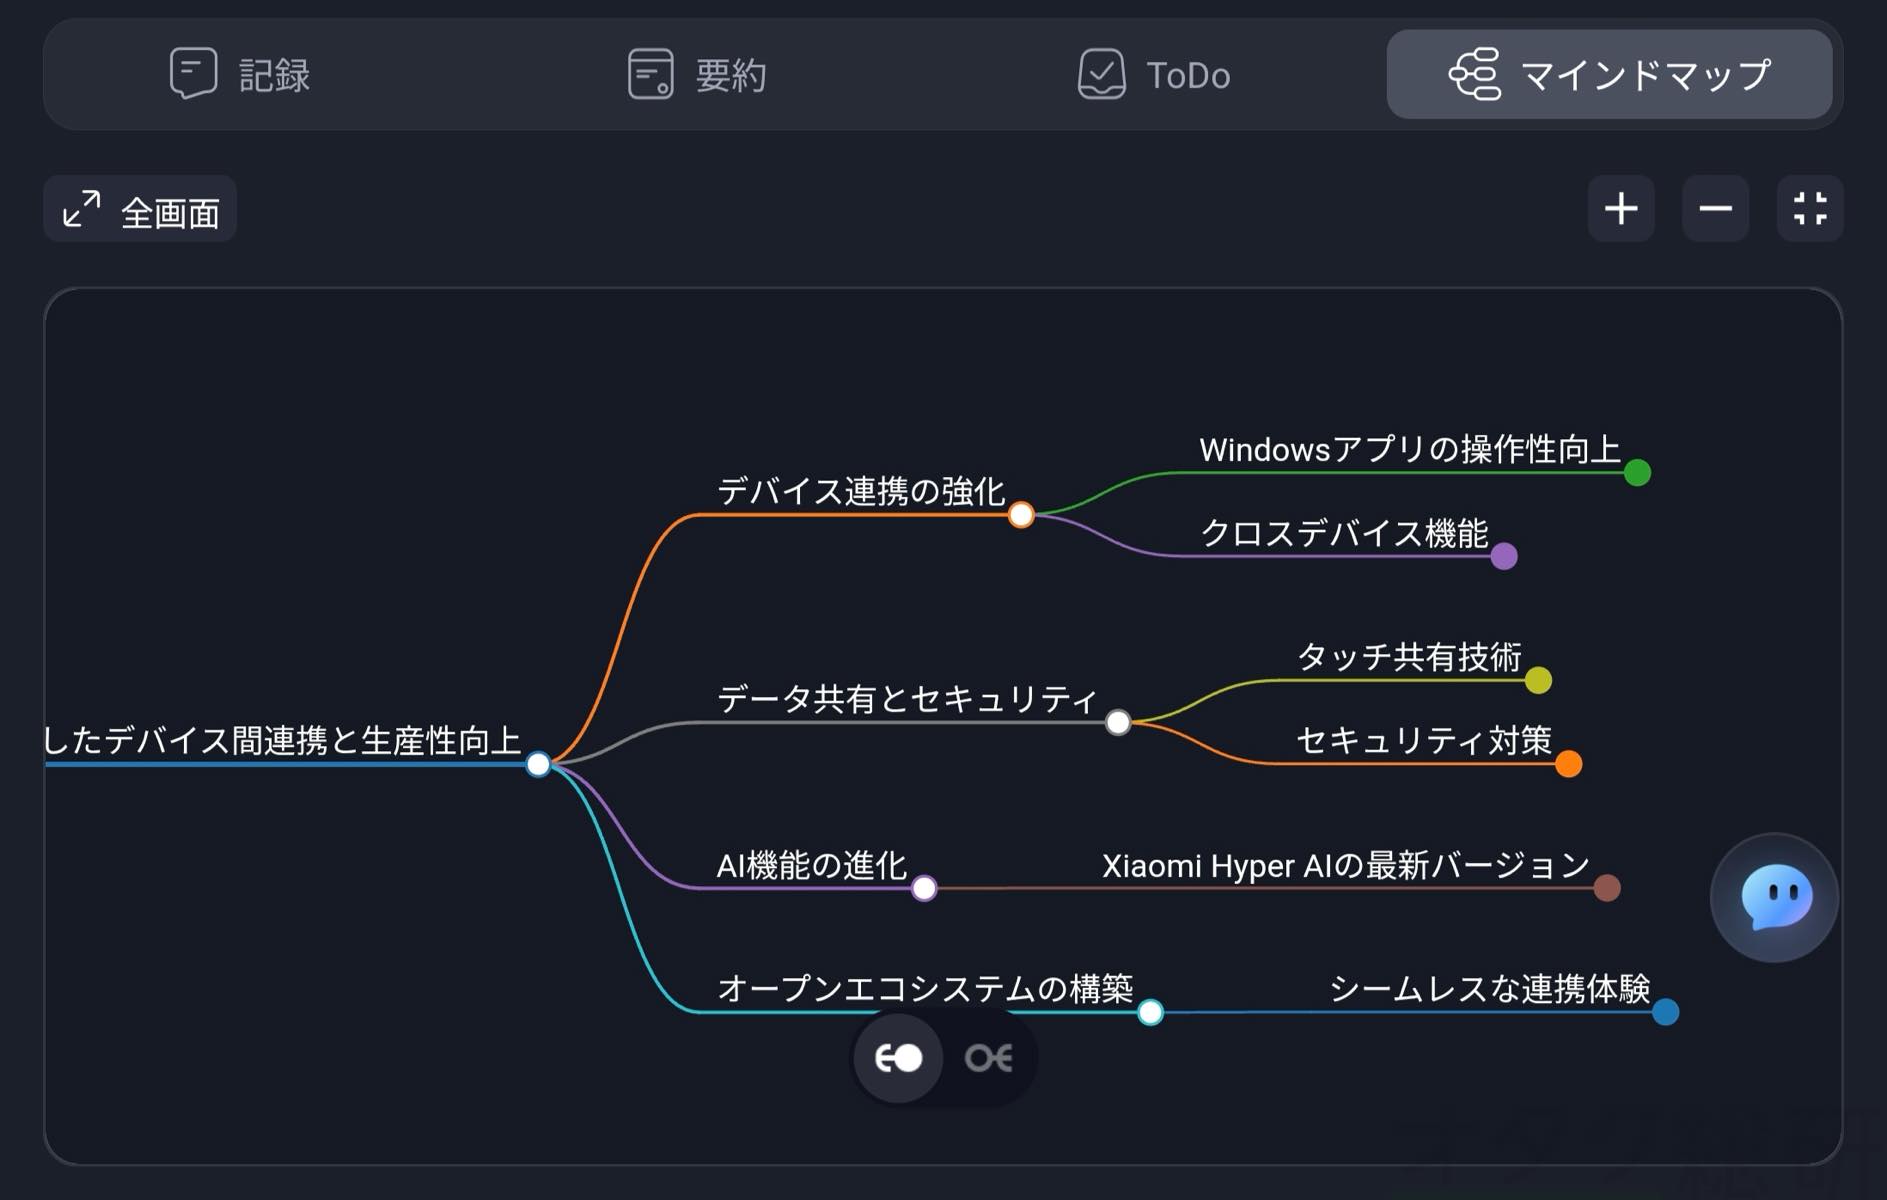1887x1200 pixels.
Task: Open the 要約 summary tab
Action: pyautogui.click(x=697, y=75)
